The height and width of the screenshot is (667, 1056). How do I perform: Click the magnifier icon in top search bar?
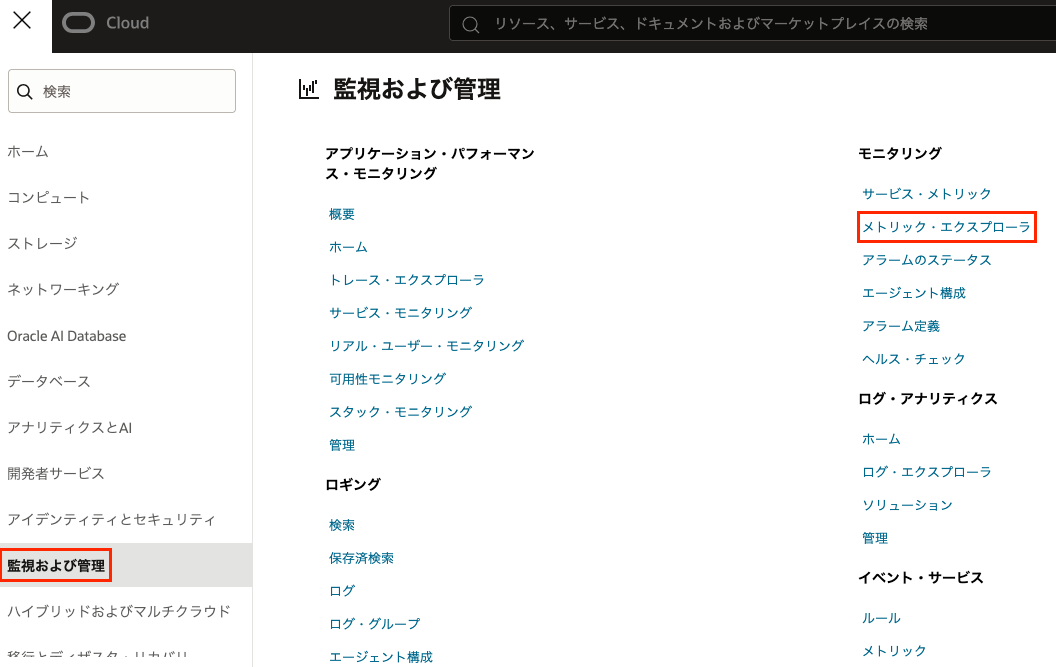(x=471, y=25)
